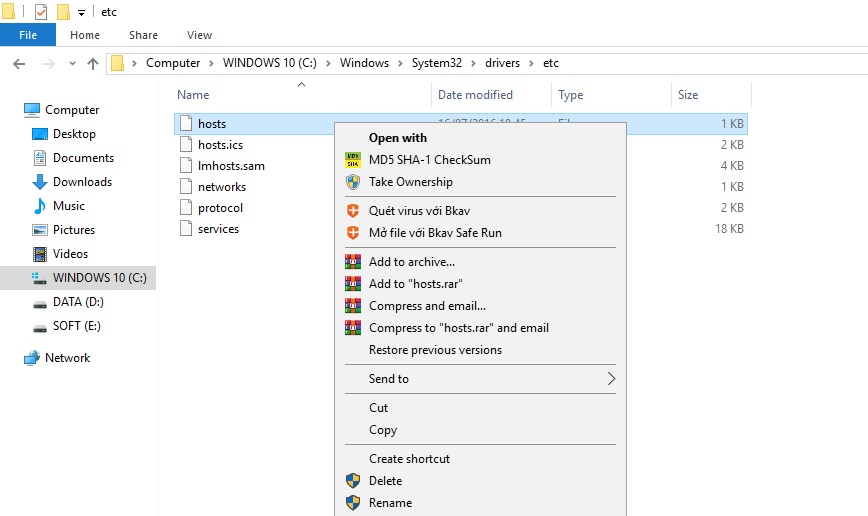Choose MD5 SHA-1 CheckSum menu entry
Image resolution: width=868 pixels, height=516 pixels.
point(480,160)
